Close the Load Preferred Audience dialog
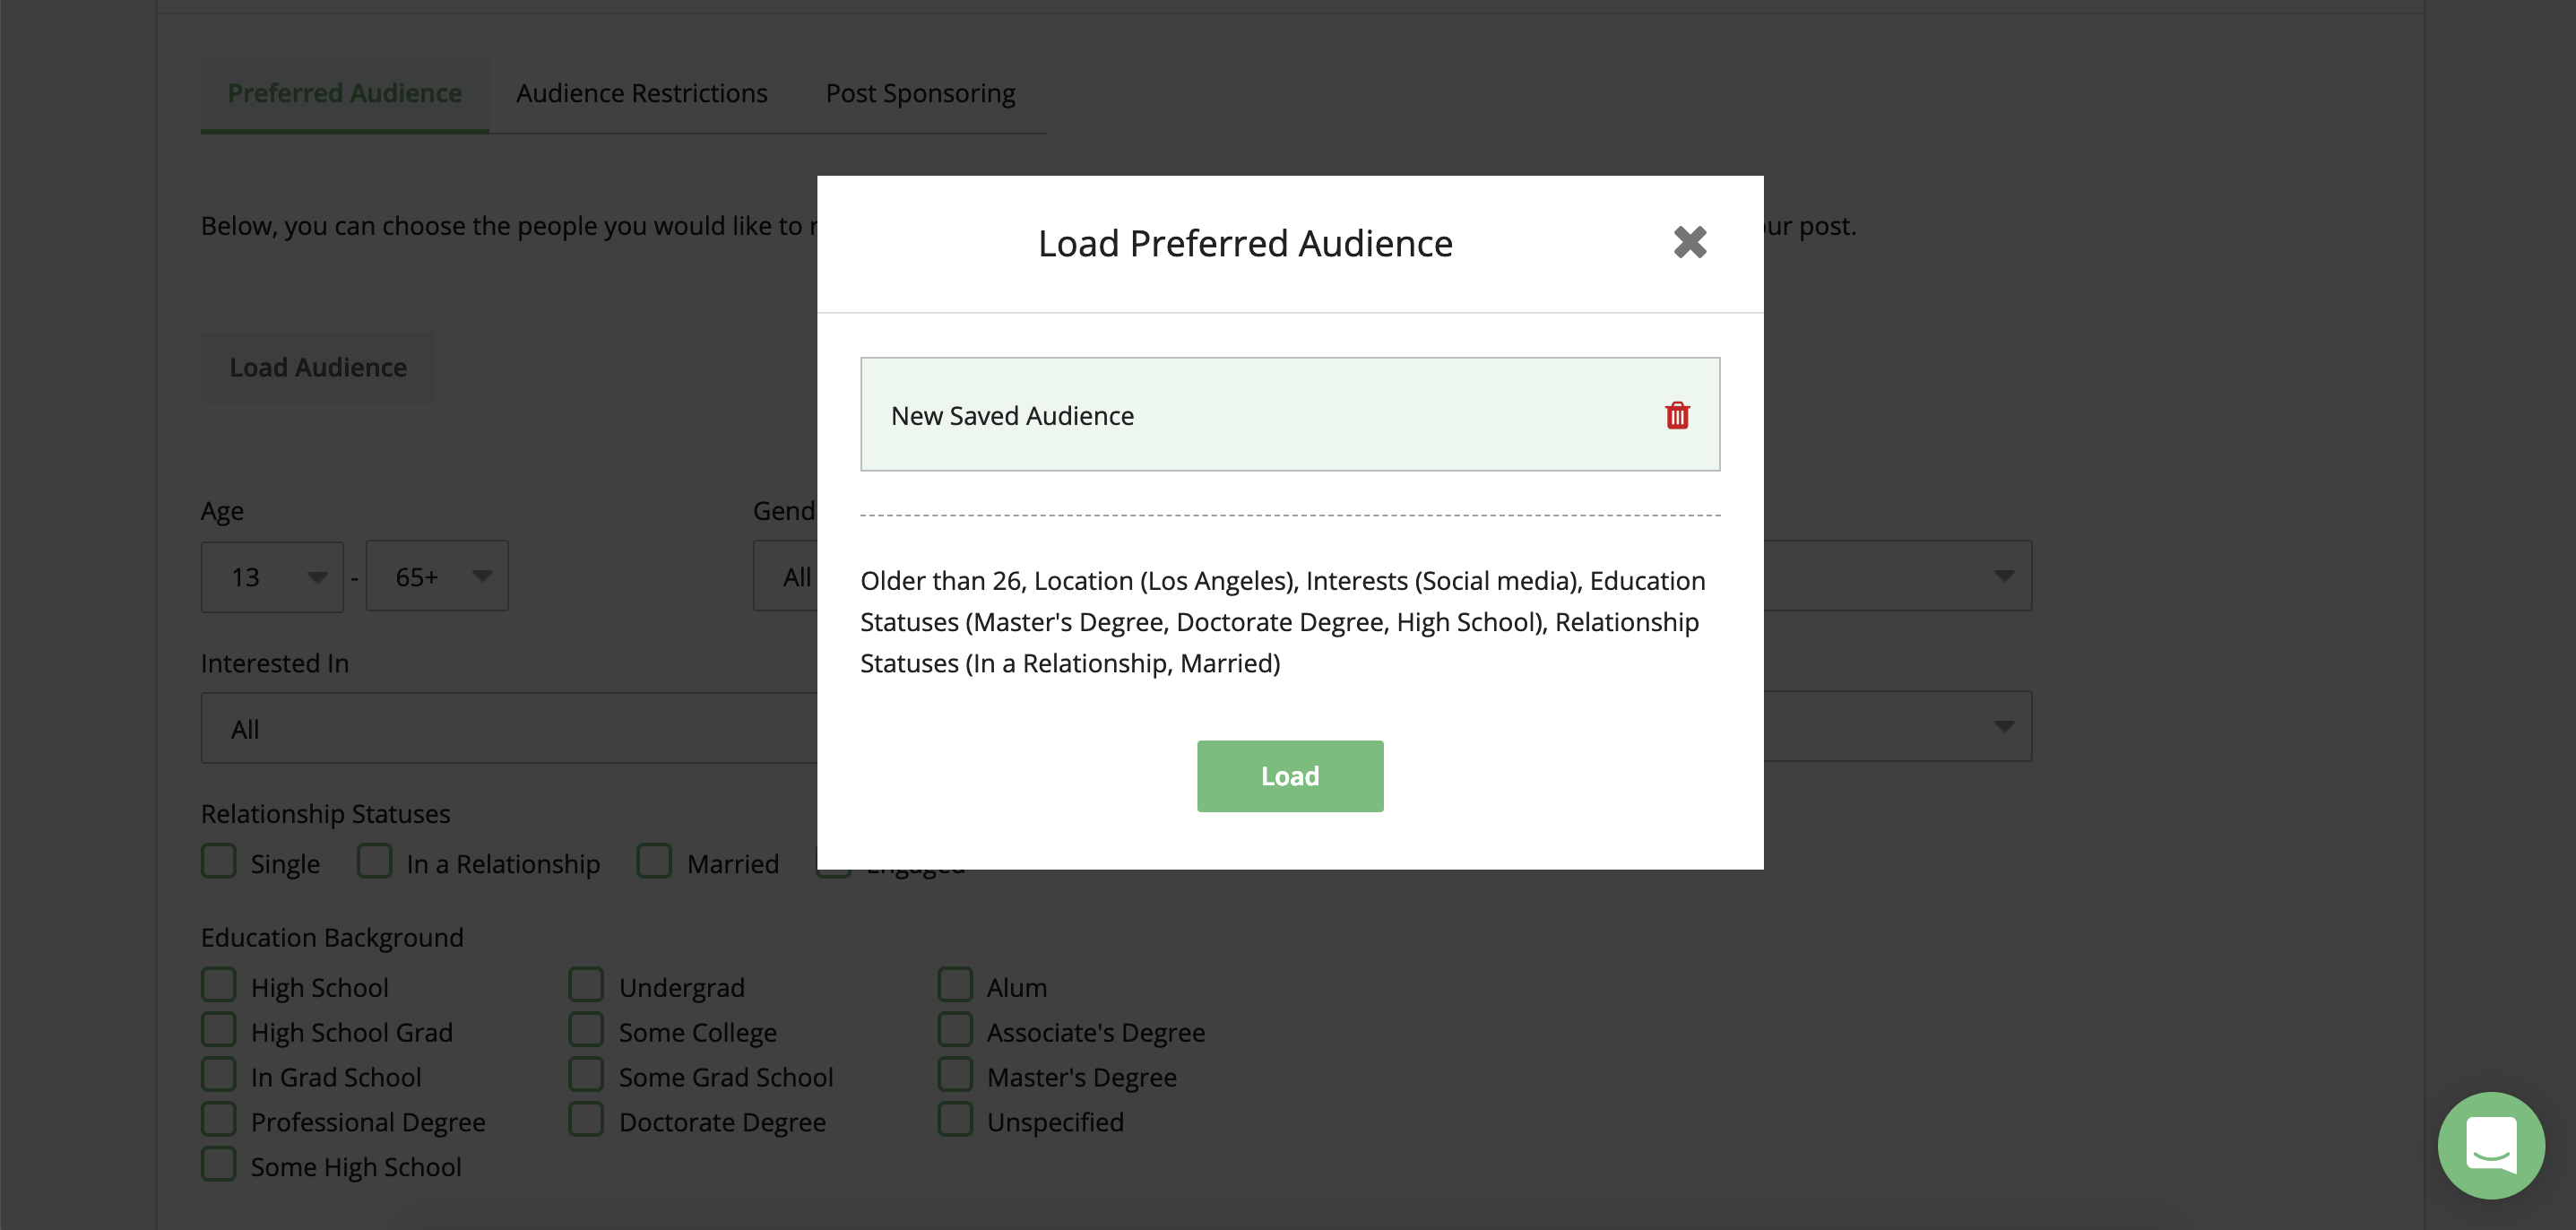Image resolution: width=2576 pixels, height=1230 pixels. [x=1690, y=242]
